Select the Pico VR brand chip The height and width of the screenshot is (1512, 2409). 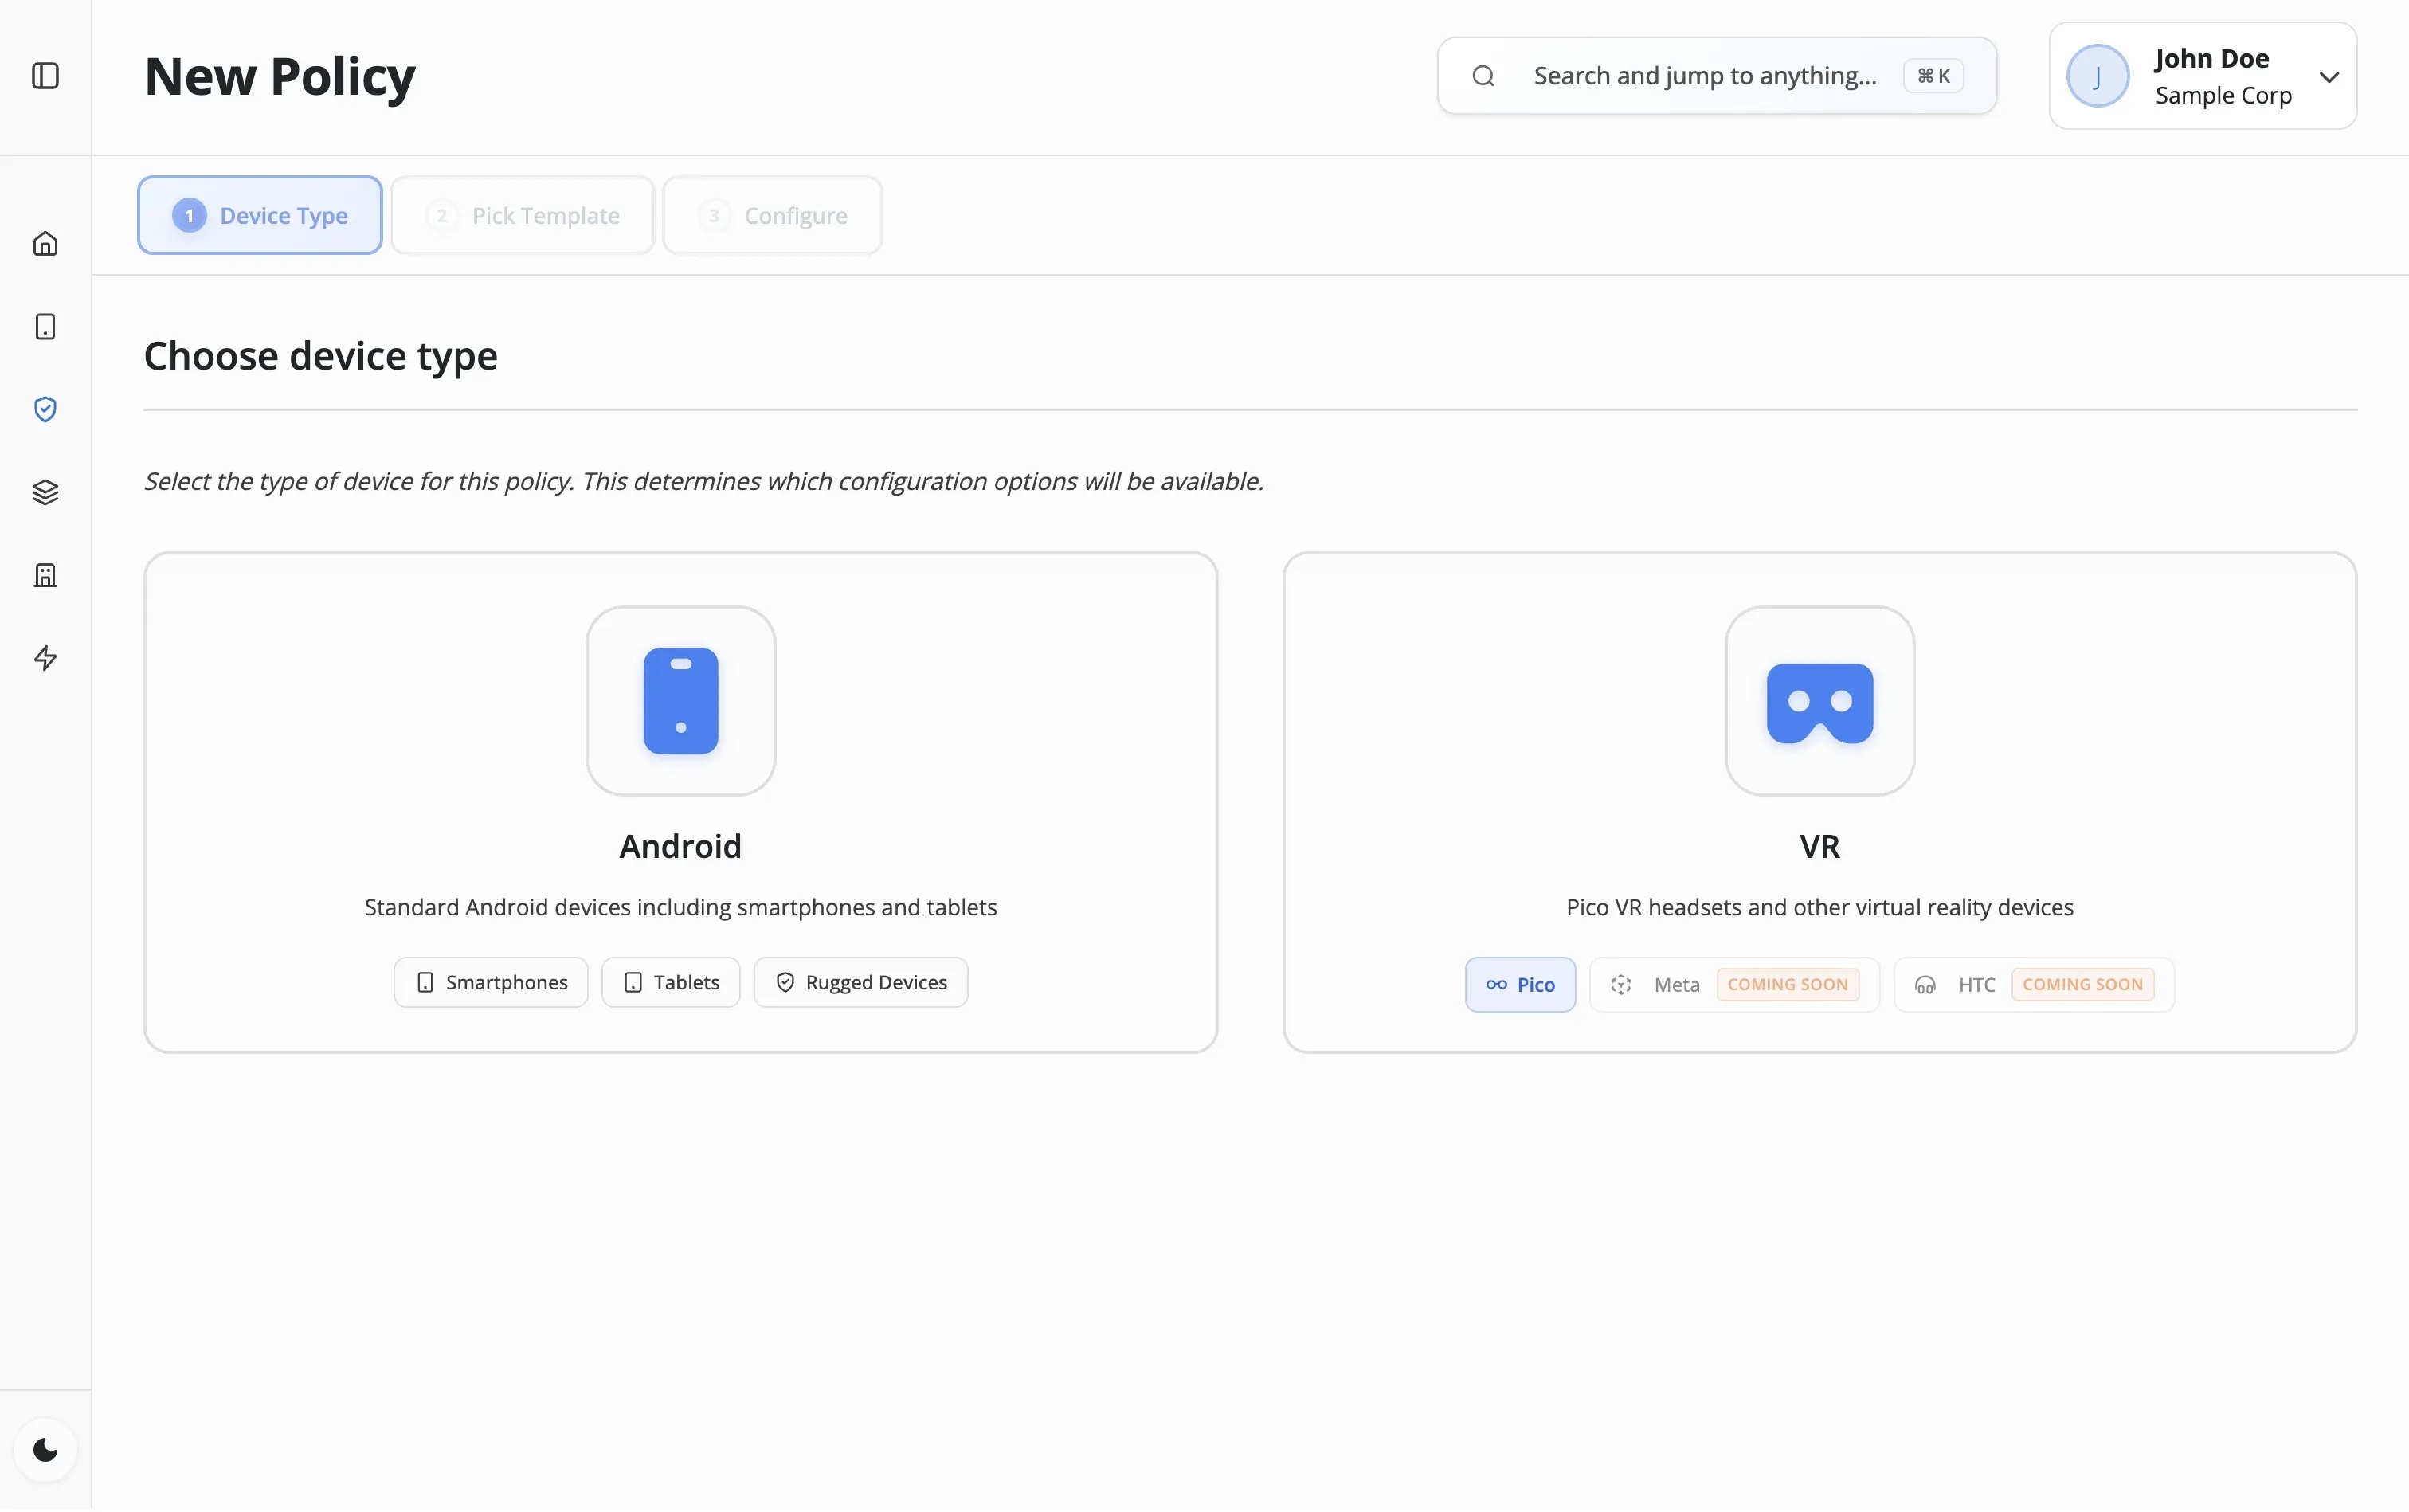click(x=1519, y=985)
